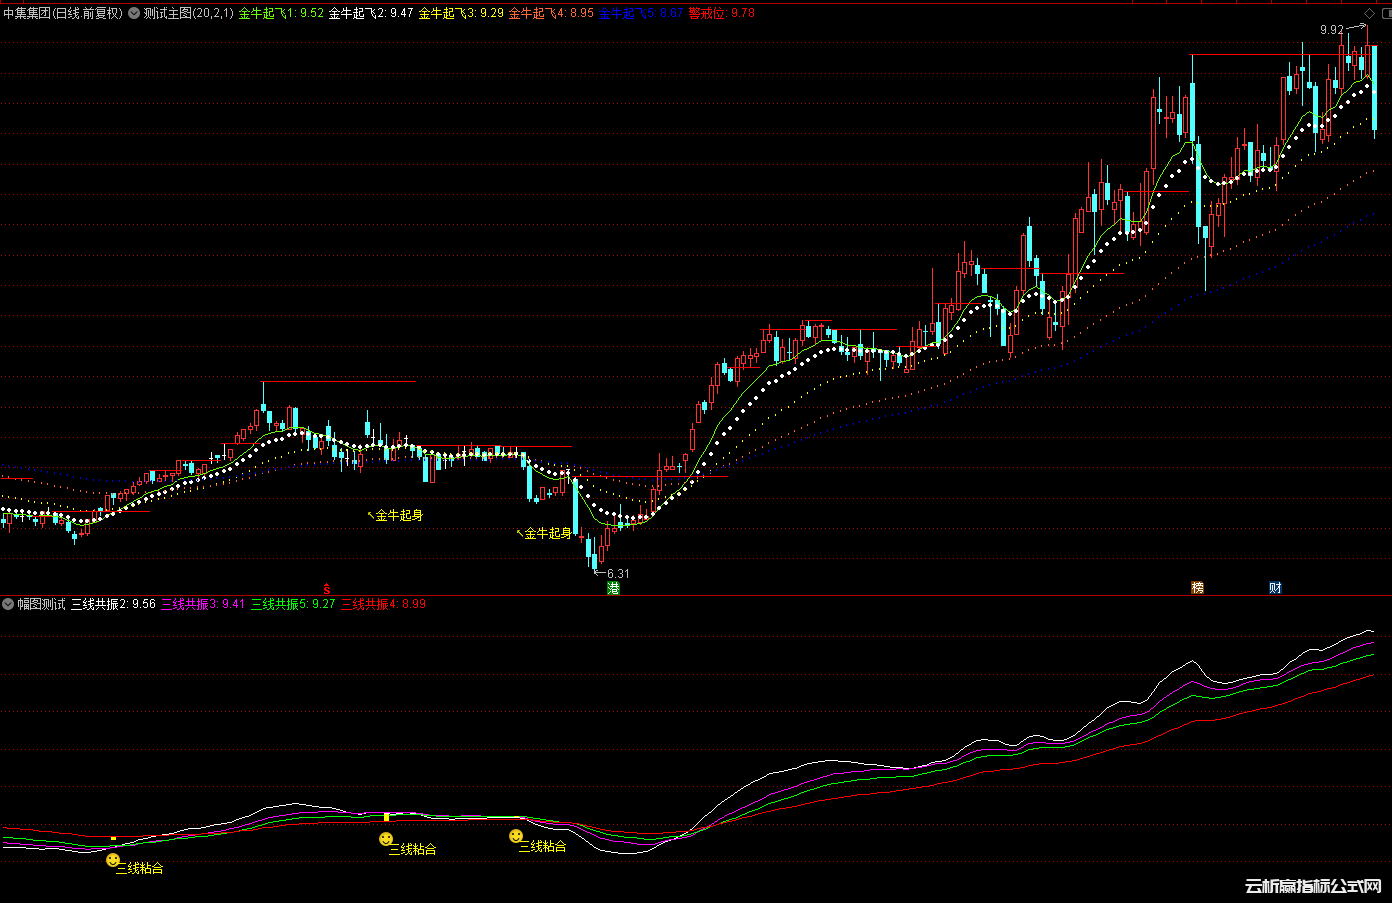Click the blue 金牛起飞5: 8.67 label

tap(641, 14)
